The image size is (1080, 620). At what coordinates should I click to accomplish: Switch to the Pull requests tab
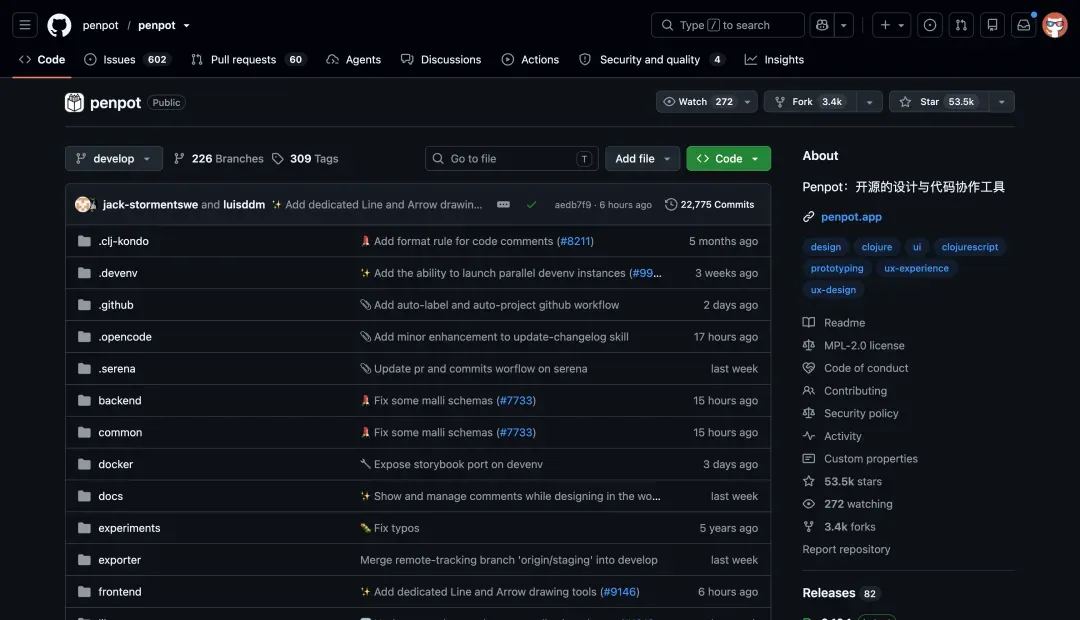pyautogui.click(x=248, y=60)
